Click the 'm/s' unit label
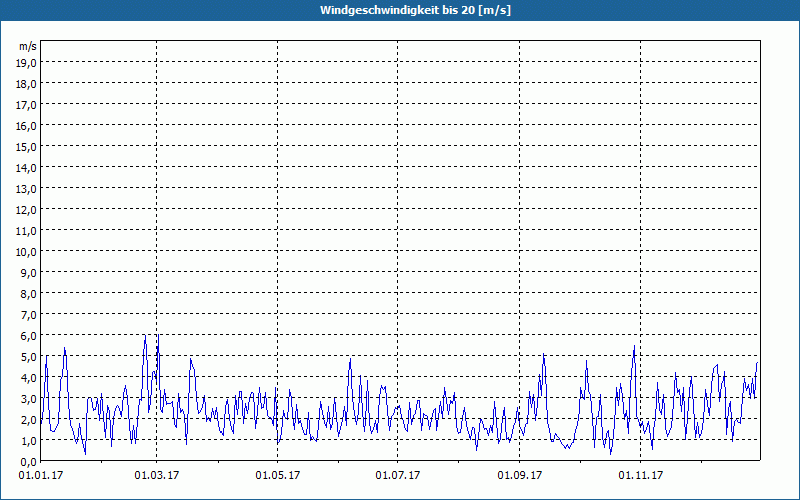Viewport: 800px width, 500px height. coord(28,46)
